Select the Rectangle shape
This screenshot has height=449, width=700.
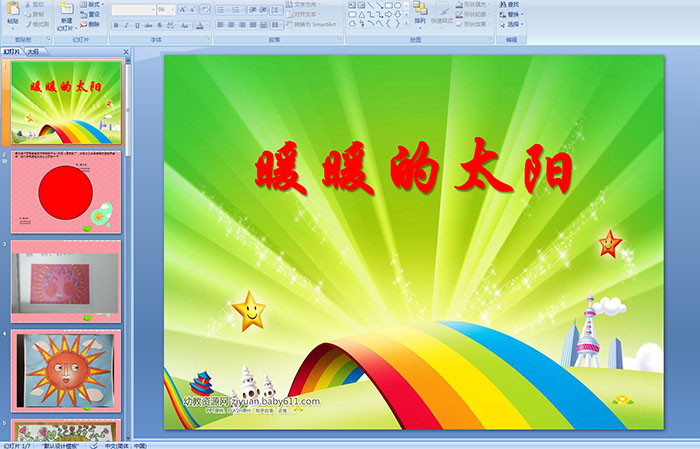(x=388, y=5)
